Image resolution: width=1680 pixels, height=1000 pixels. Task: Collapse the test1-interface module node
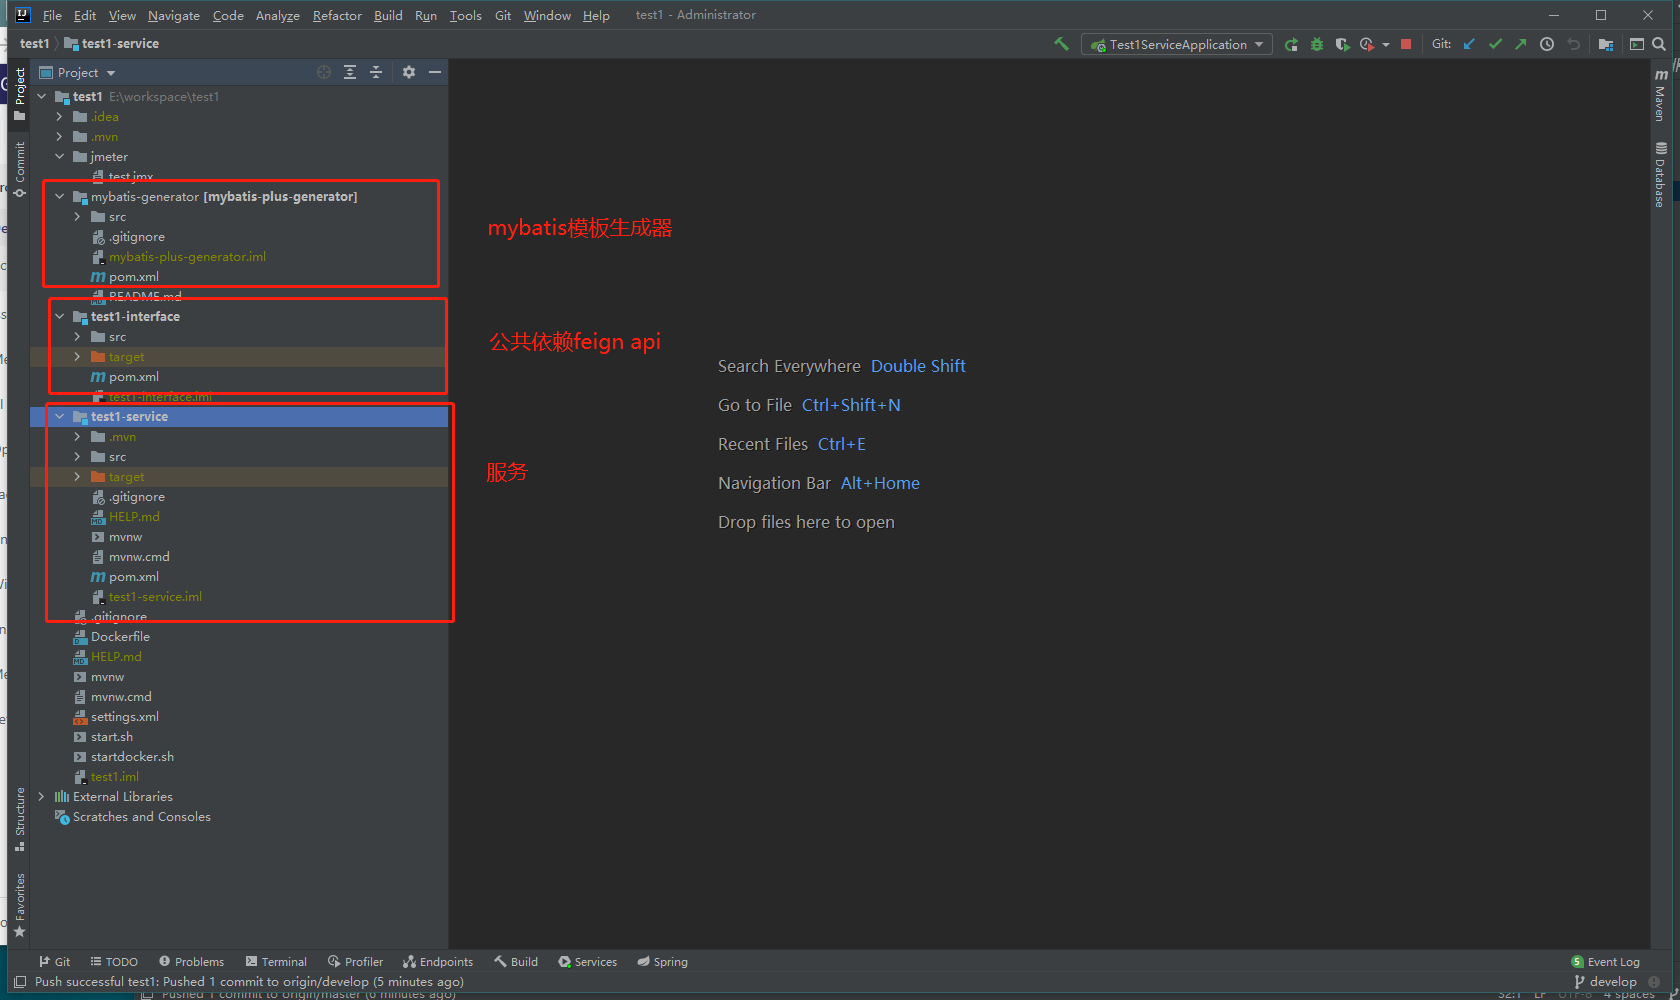point(59,317)
